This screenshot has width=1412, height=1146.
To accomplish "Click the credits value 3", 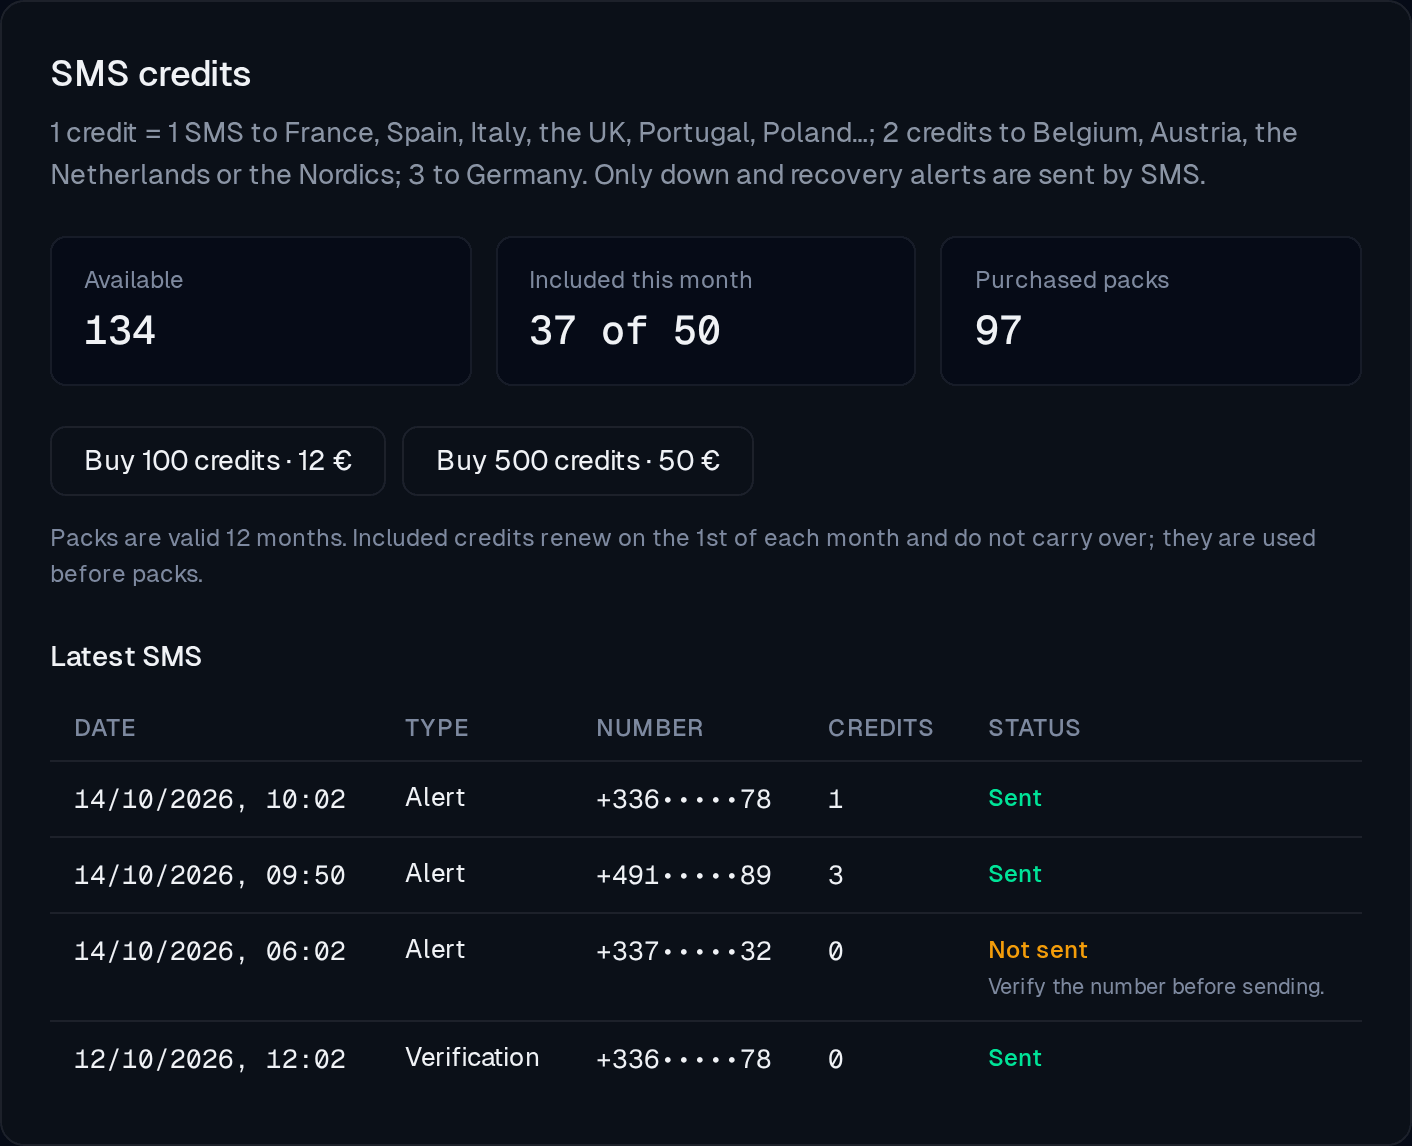I will point(836,875).
